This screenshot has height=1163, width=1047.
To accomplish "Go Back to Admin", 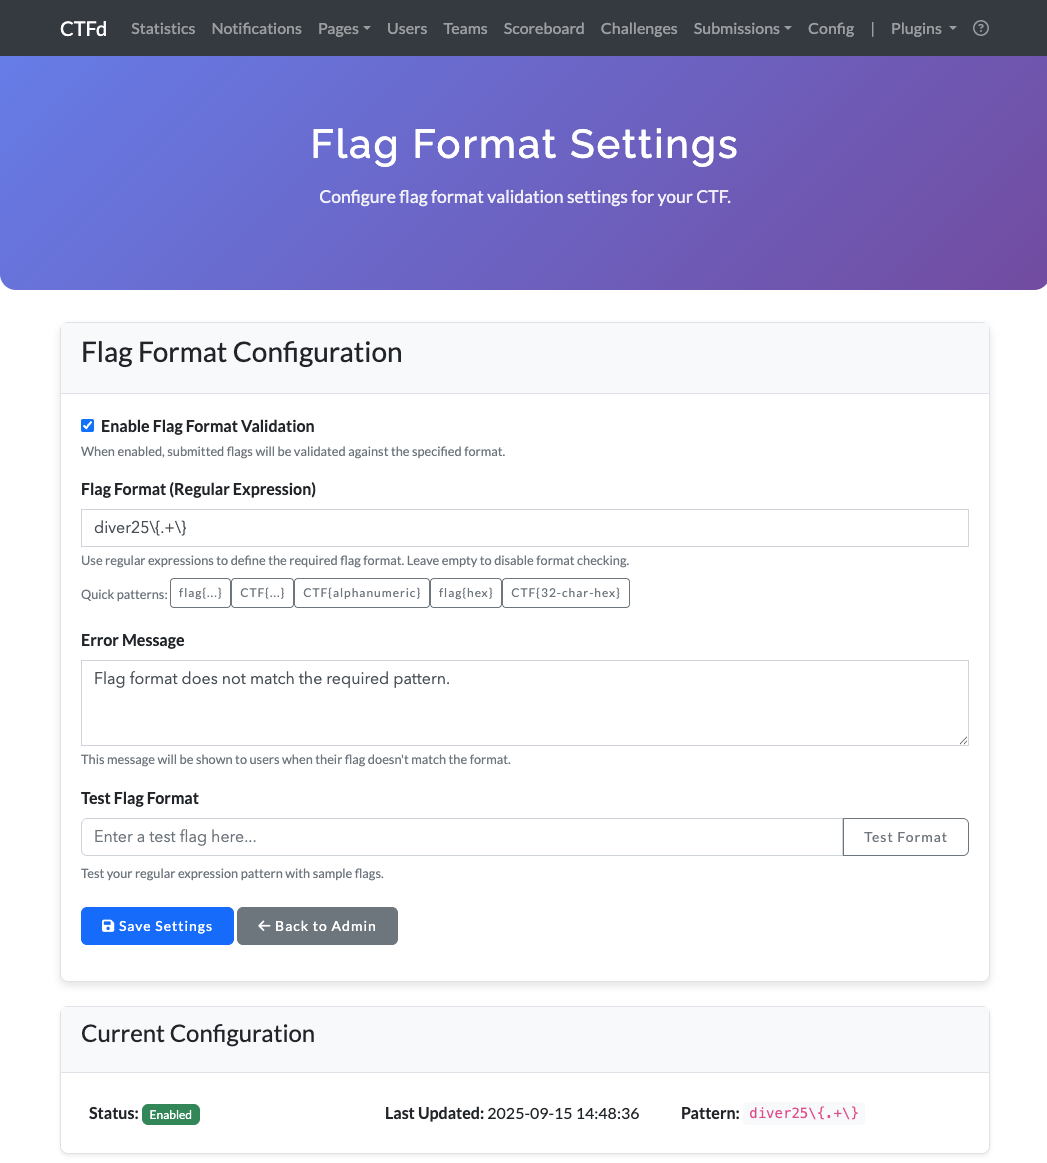I will tap(317, 926).
